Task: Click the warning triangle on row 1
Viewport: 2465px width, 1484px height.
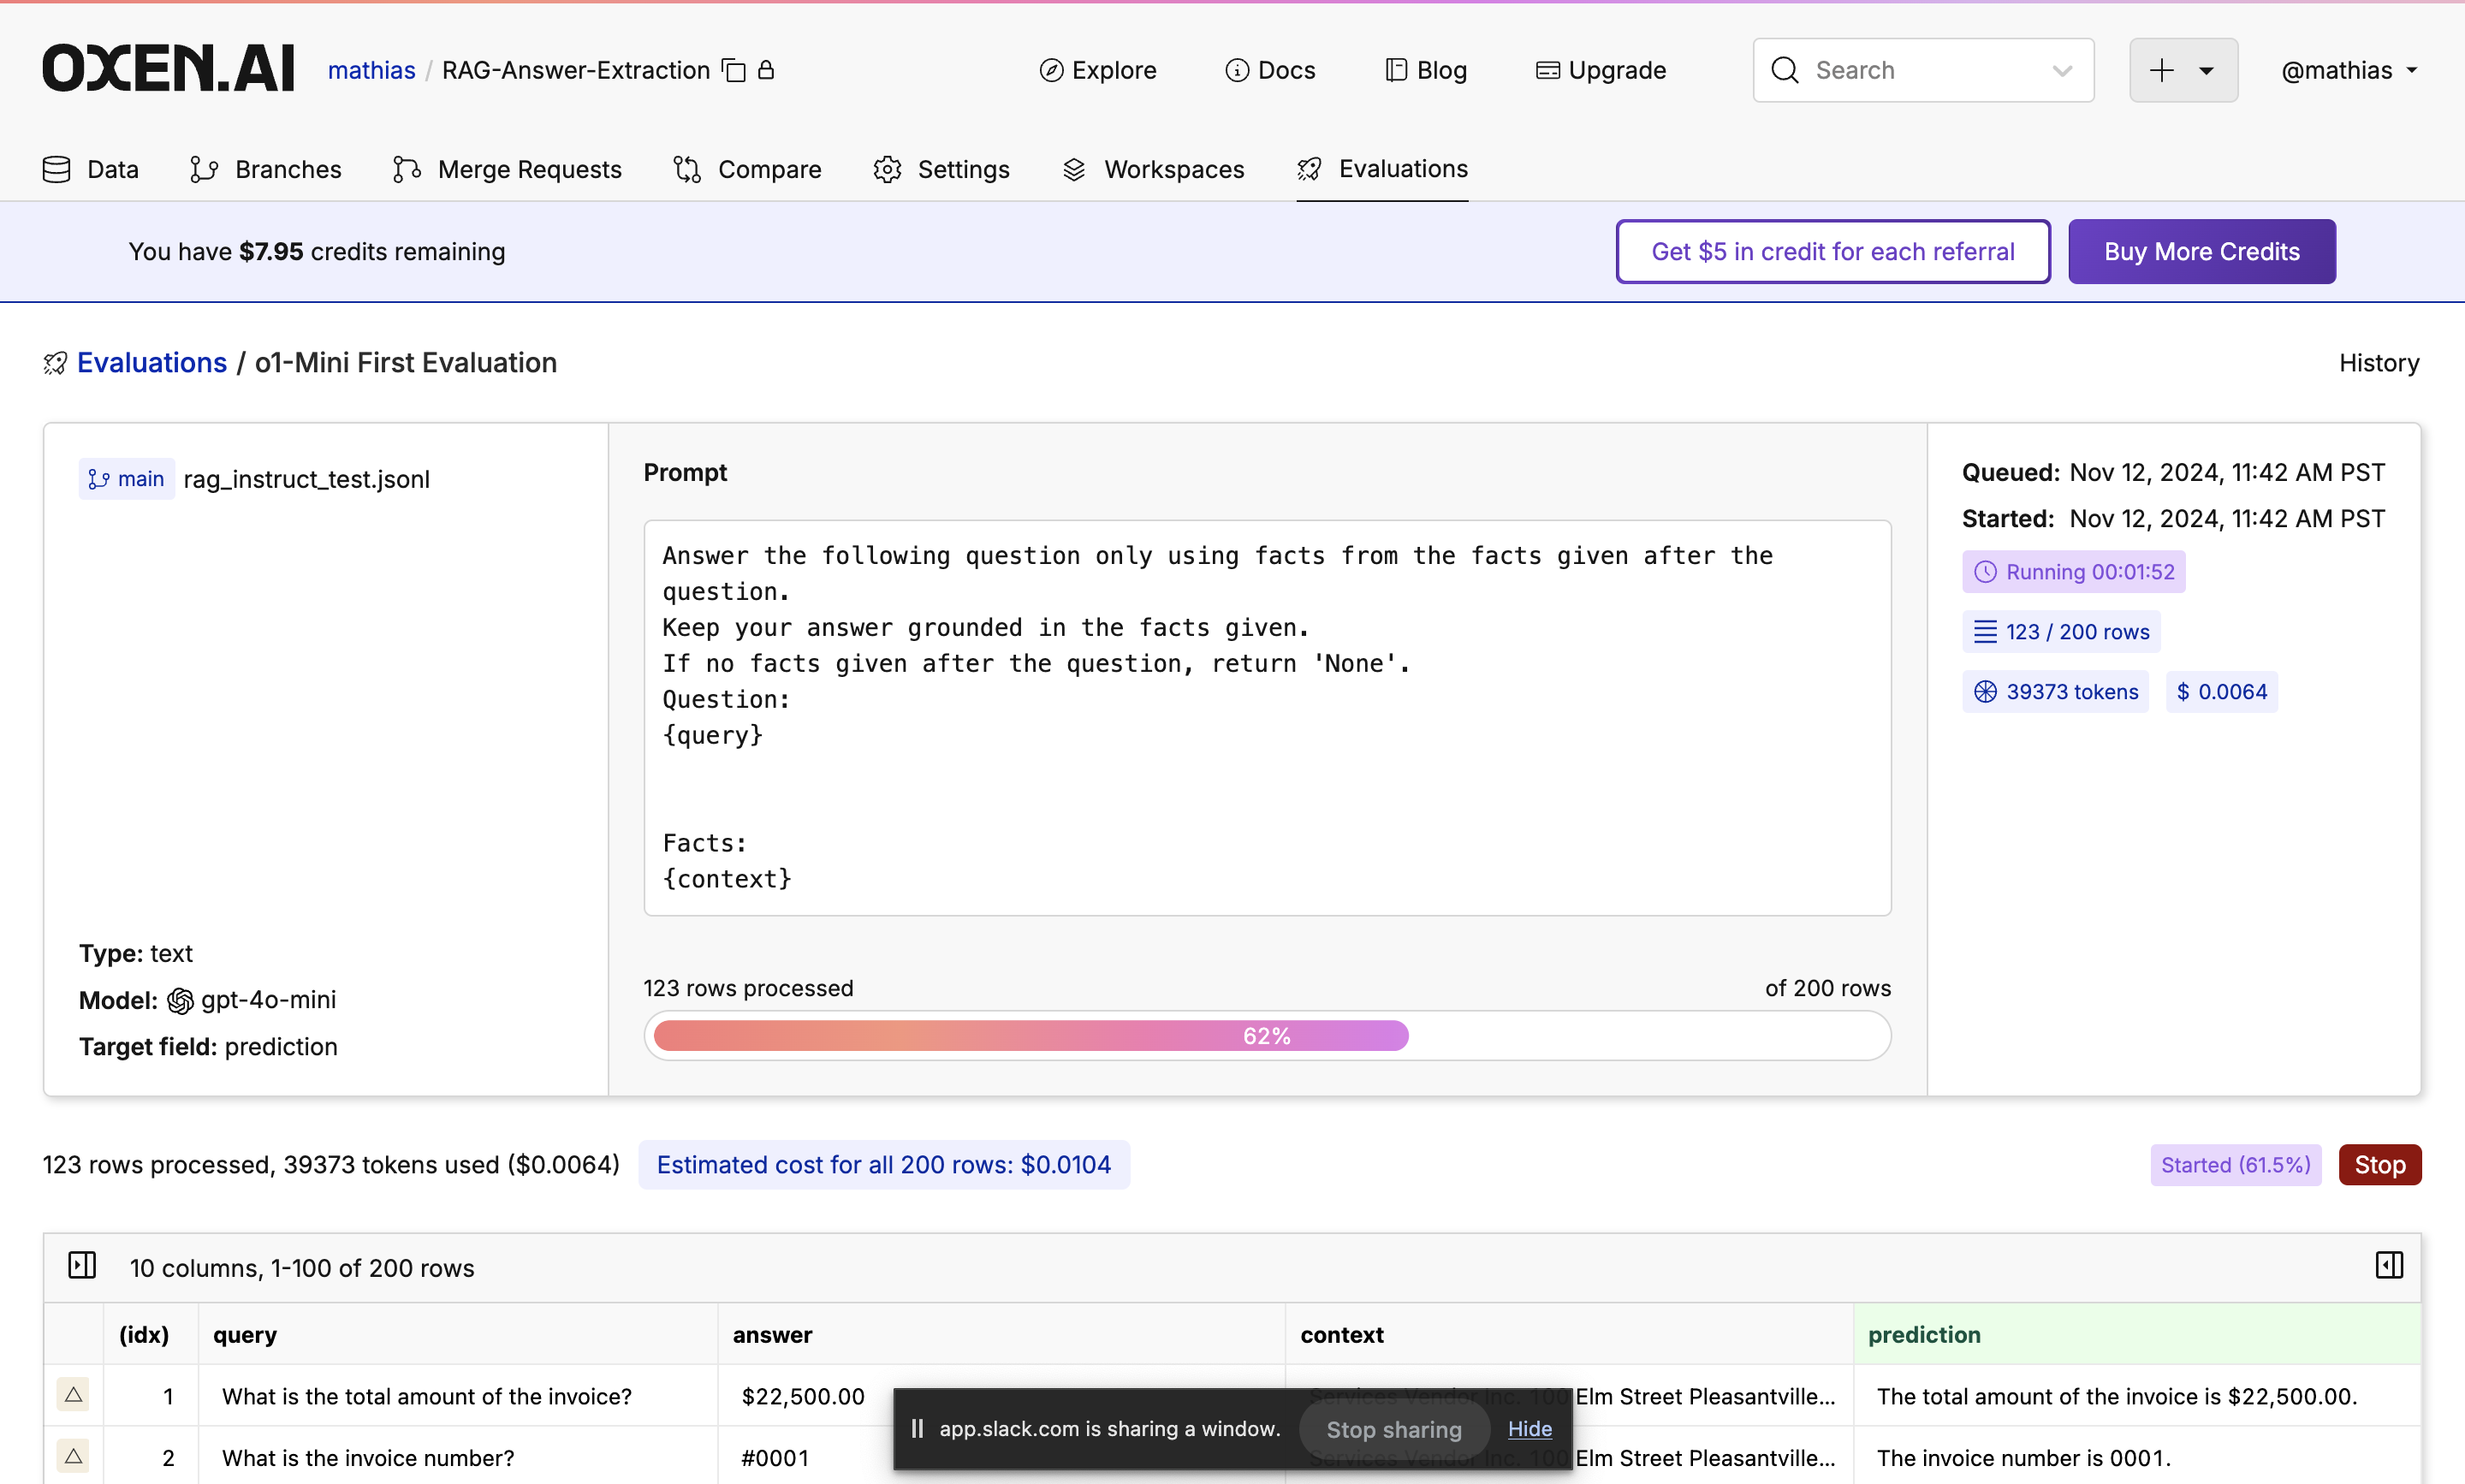Action: (73, 1395)
